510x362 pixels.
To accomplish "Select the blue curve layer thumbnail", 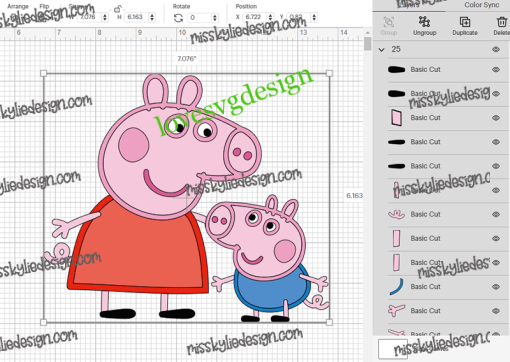I will [396, 287].
